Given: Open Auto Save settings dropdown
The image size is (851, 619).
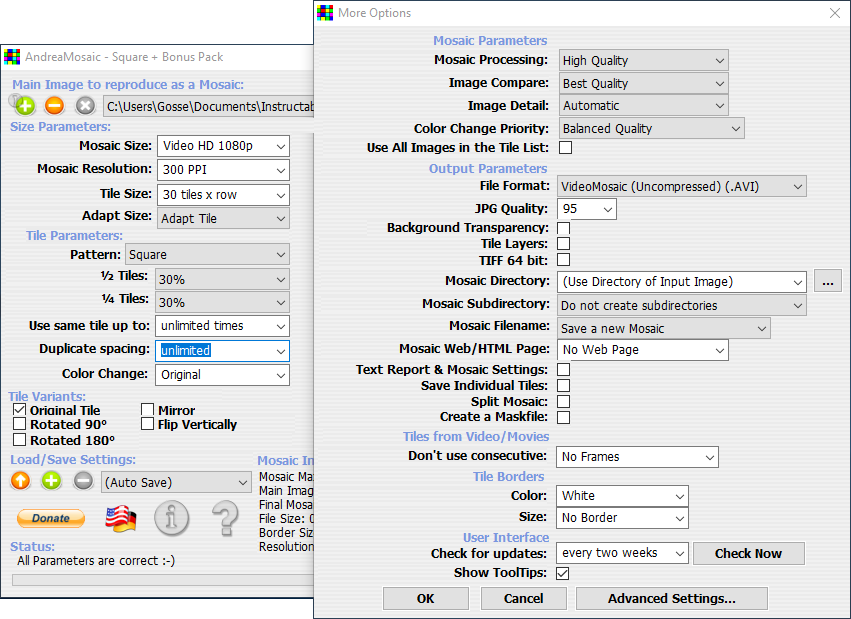Looking at the screenshot, I should coord(176,482).
